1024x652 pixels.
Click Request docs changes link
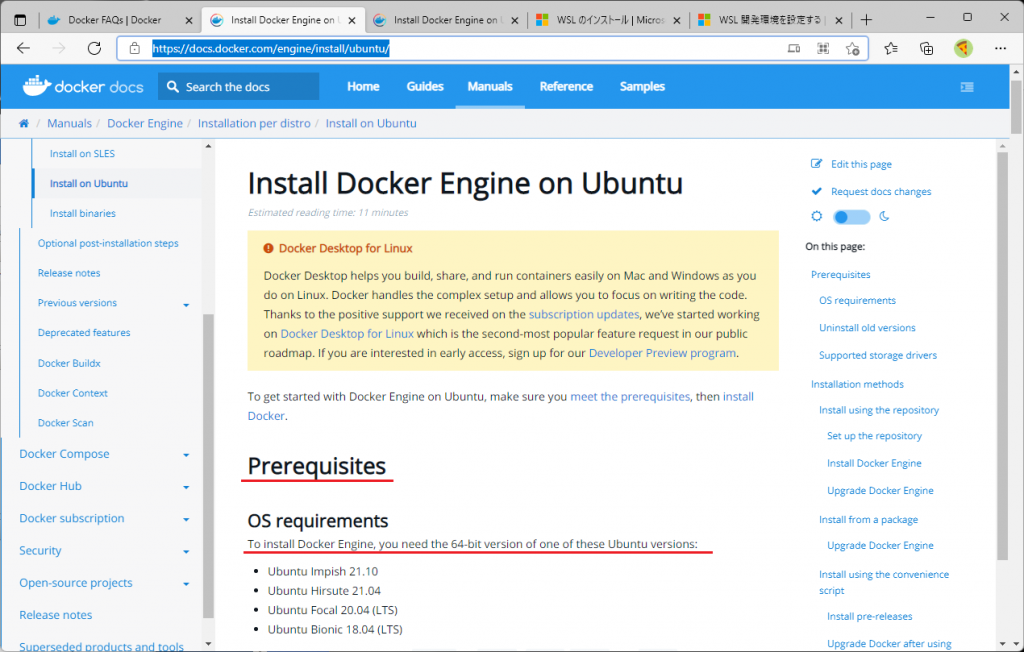tap(881, 191)
